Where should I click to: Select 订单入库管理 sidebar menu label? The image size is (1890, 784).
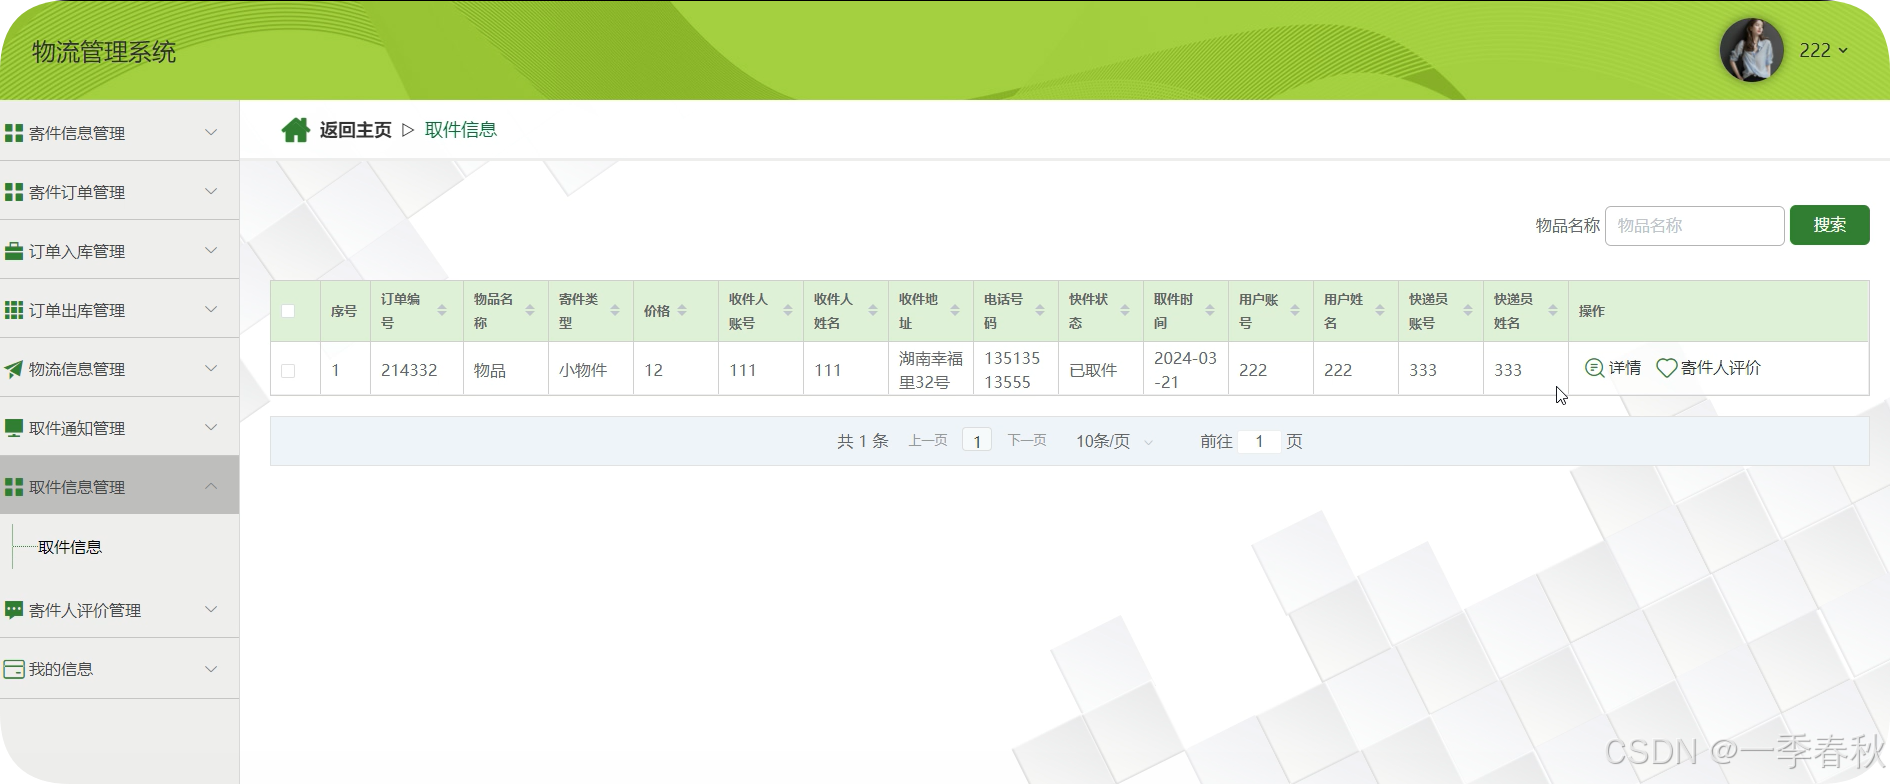tap(77, 251)
